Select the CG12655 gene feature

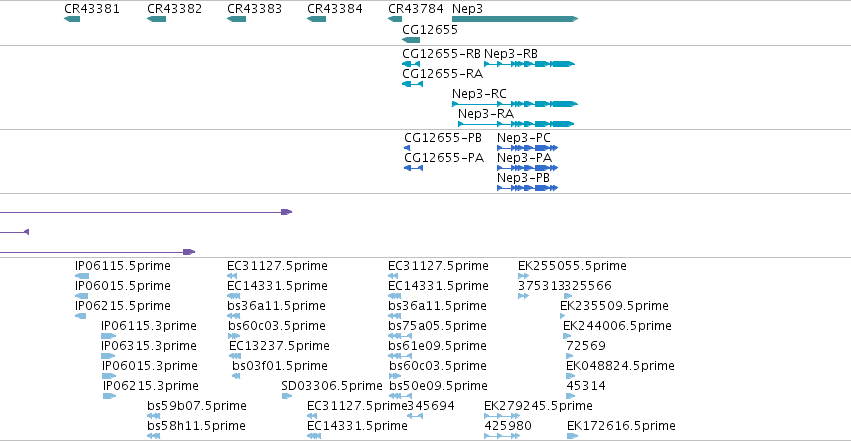pyautogui.click(x=411, y=40)
